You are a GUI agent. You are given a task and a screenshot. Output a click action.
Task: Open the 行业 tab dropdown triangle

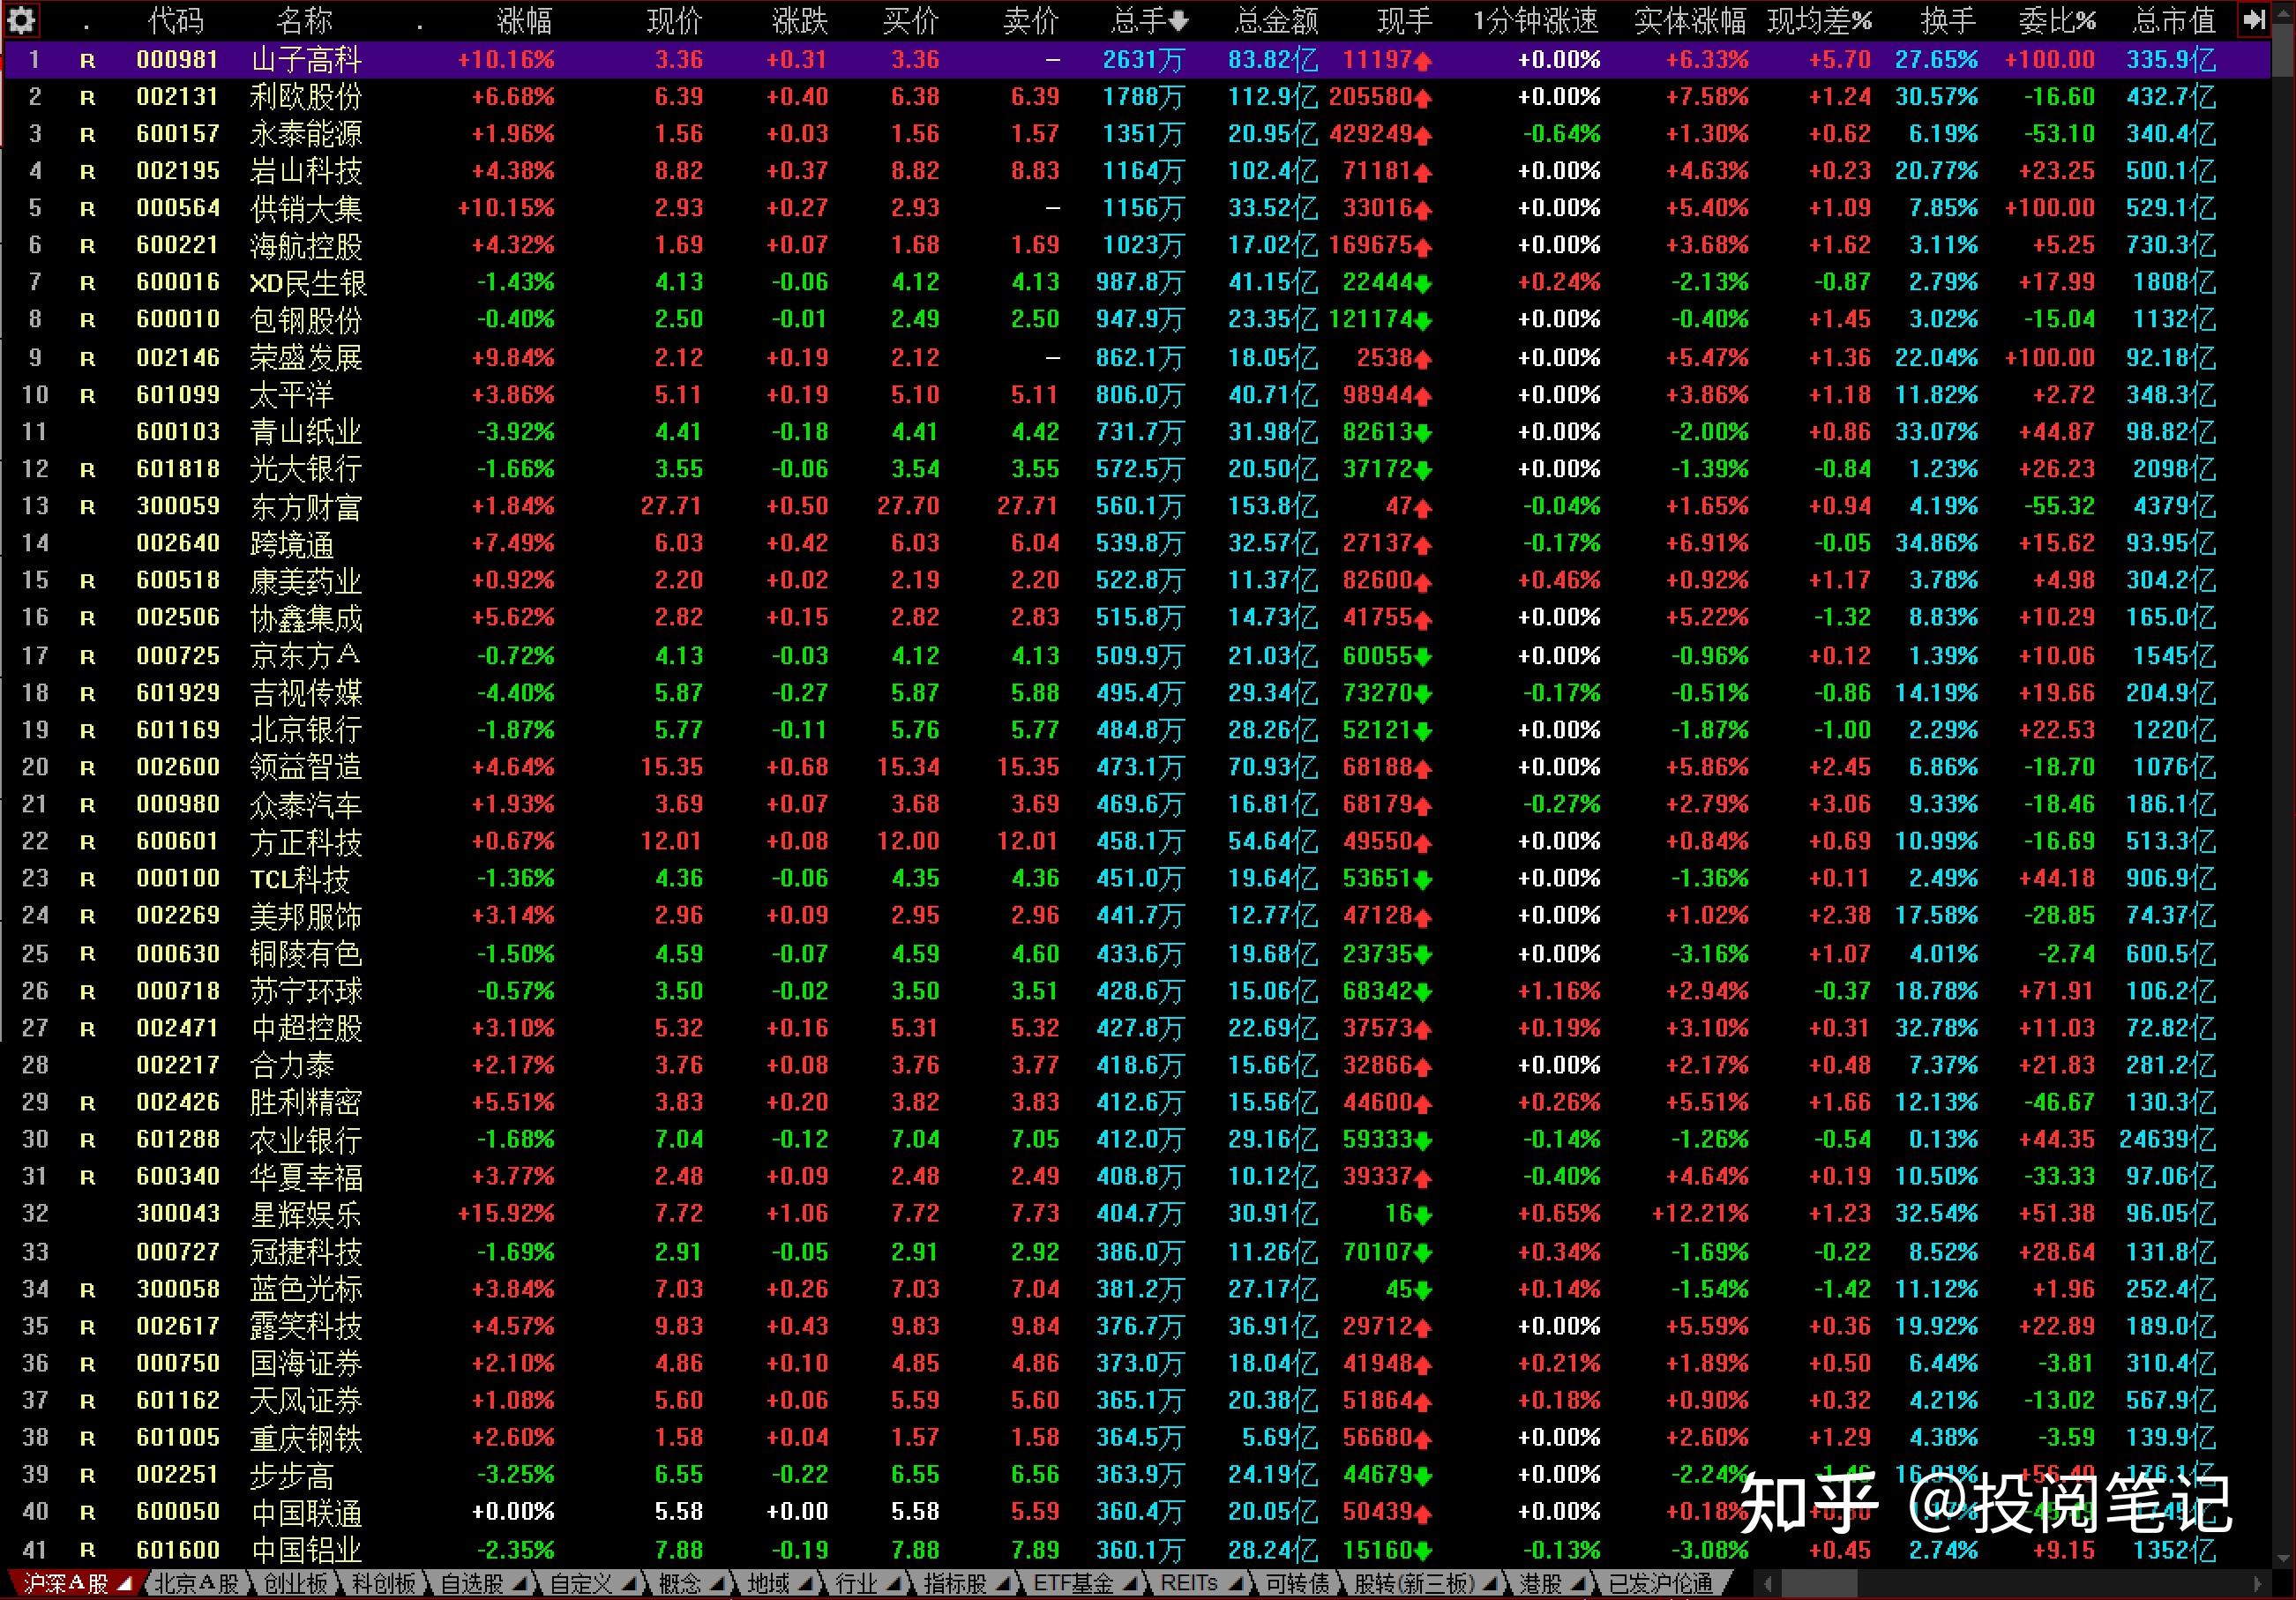point(894,1584)
